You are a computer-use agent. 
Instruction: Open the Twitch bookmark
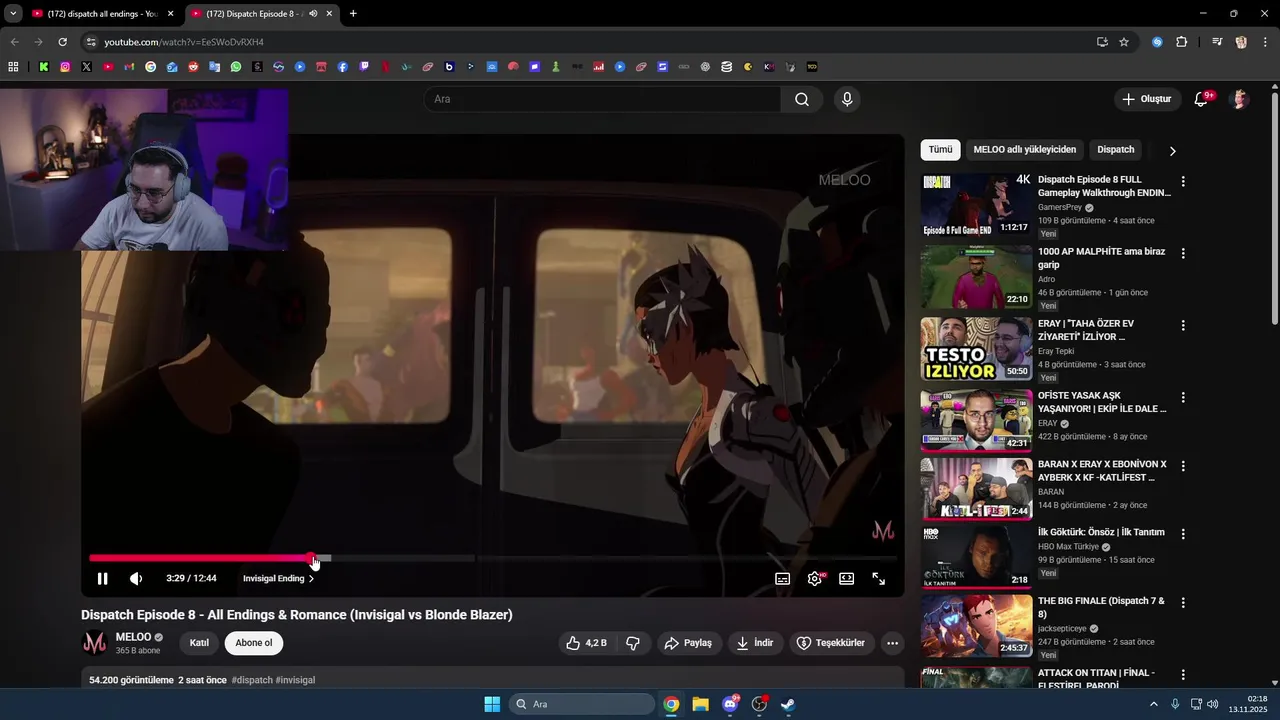[364, 67]
